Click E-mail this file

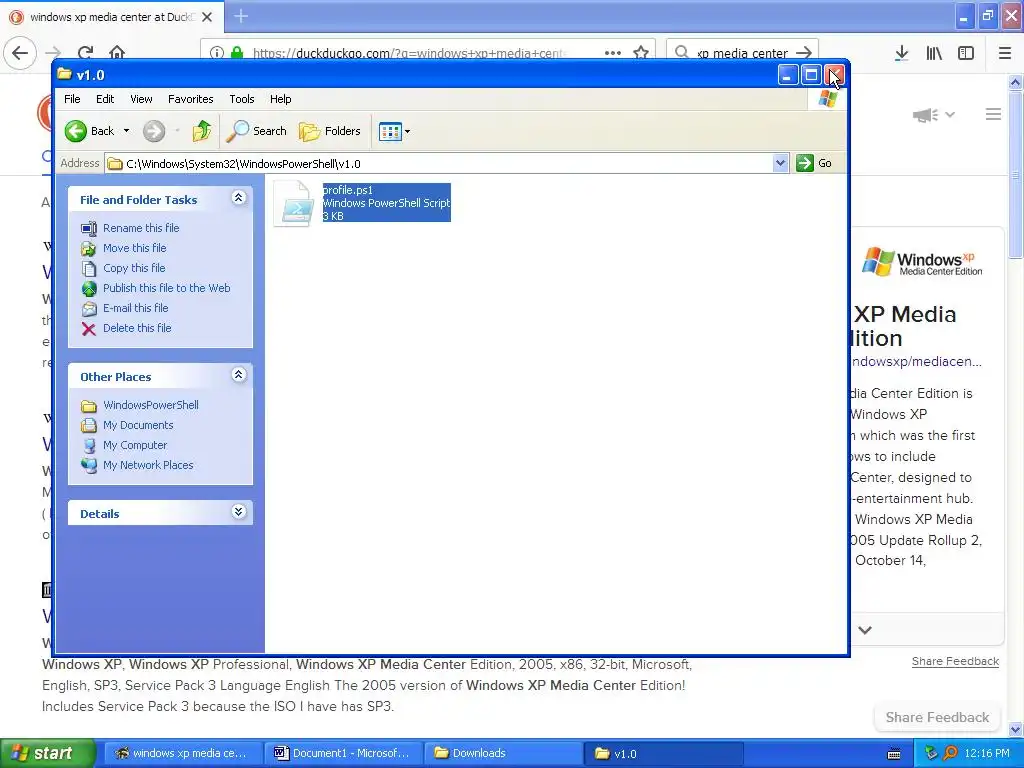[136, 308]
